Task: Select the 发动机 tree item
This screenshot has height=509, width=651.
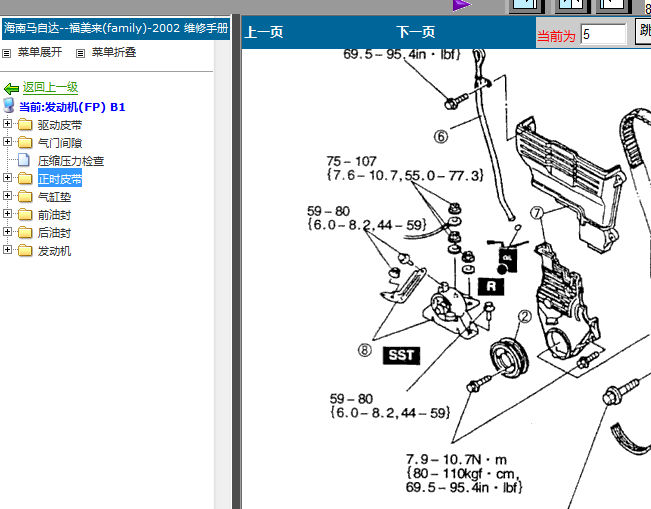Action: coord(54,251)
